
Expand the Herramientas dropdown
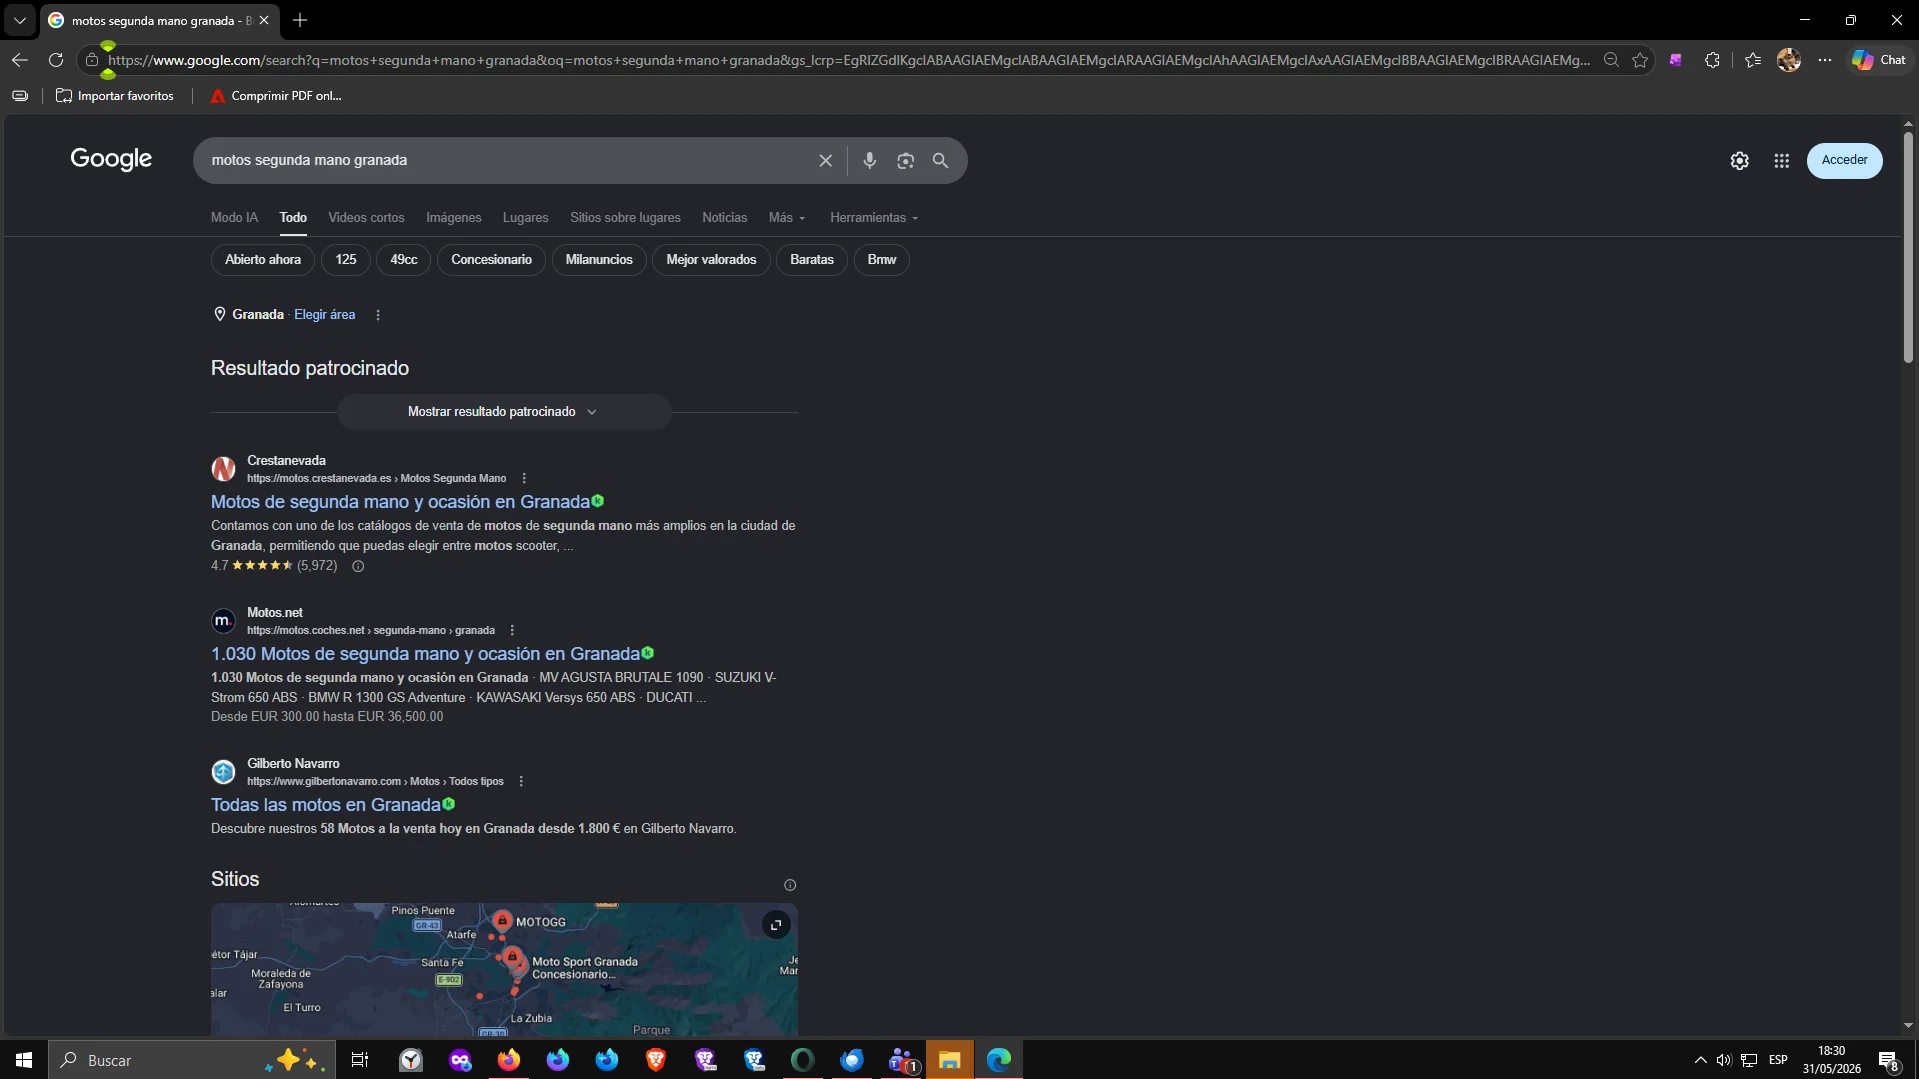pos(874,218)
